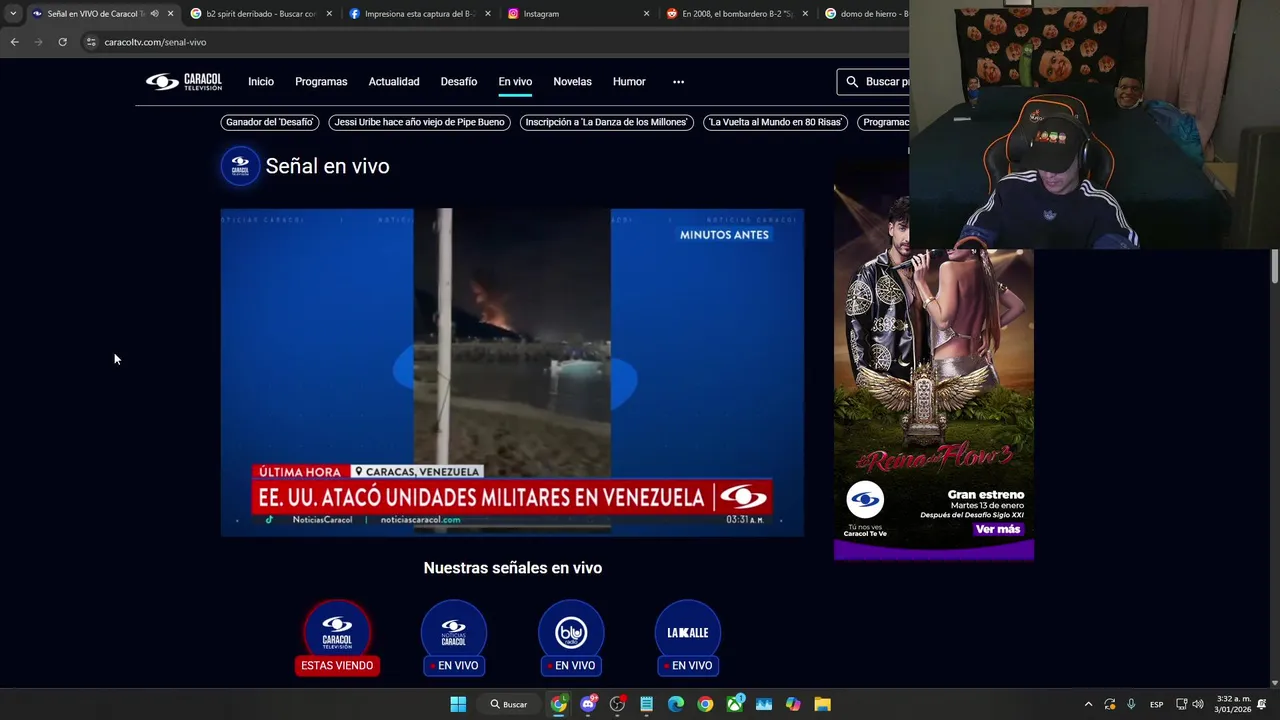Switch to La Kalle live channel
The height and width of the screenshot is (720, 1280).
pyautogui.click(x=688, y=638)
